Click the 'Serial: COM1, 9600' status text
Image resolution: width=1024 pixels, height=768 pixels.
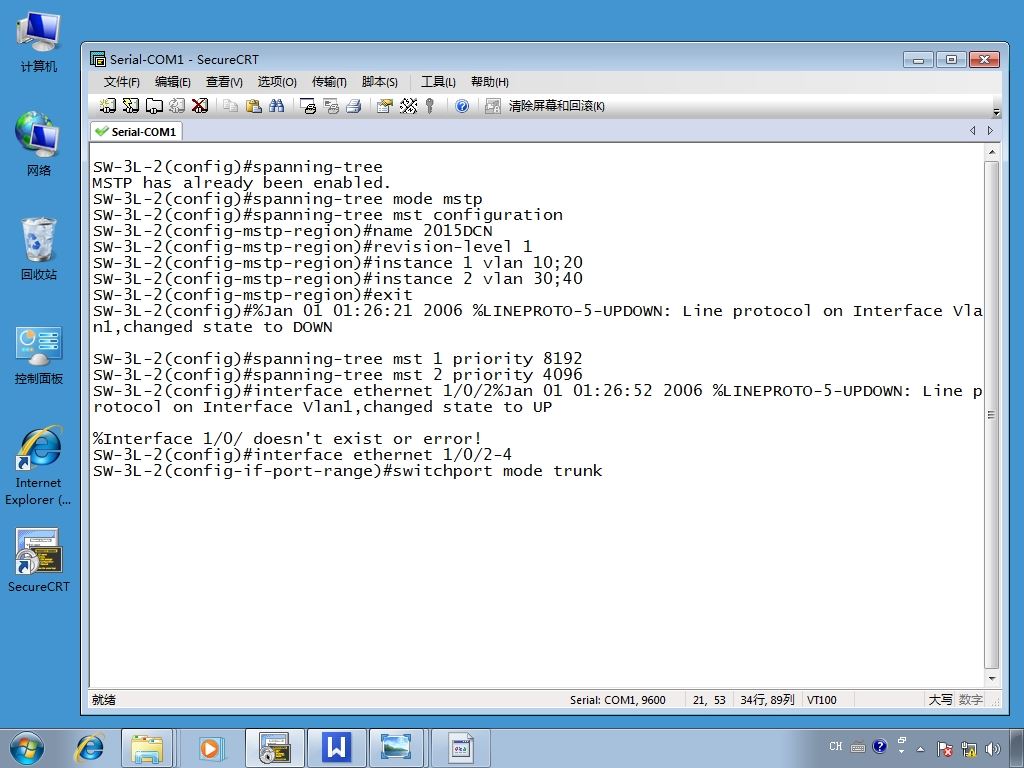(617, 699)
